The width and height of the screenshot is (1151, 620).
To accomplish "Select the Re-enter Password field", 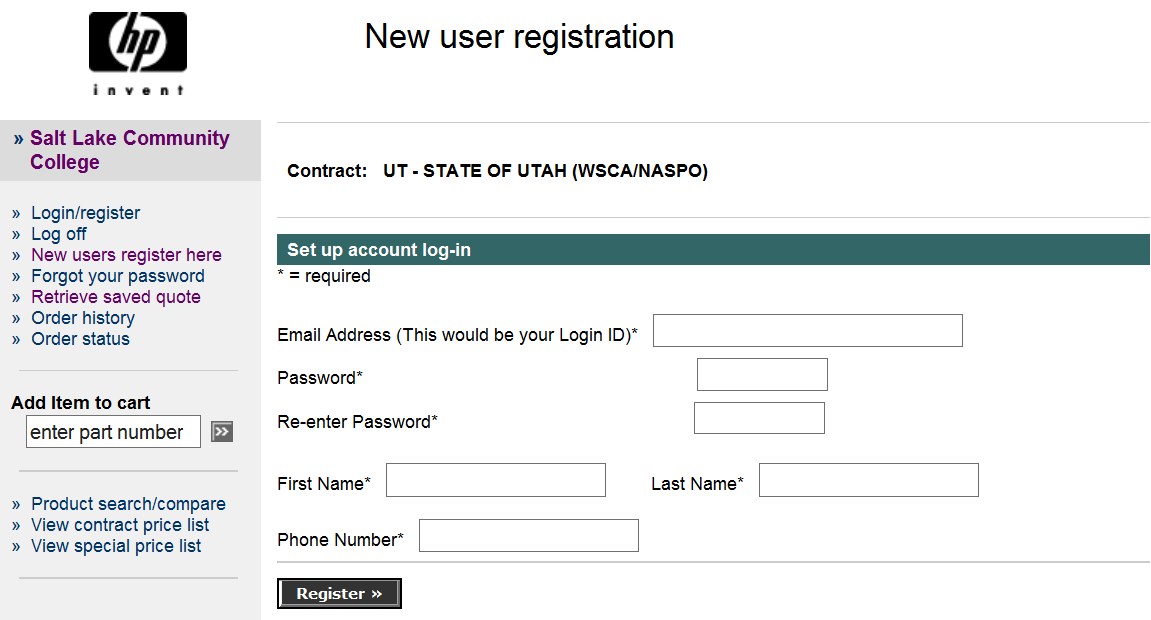I will pos(759,419).
